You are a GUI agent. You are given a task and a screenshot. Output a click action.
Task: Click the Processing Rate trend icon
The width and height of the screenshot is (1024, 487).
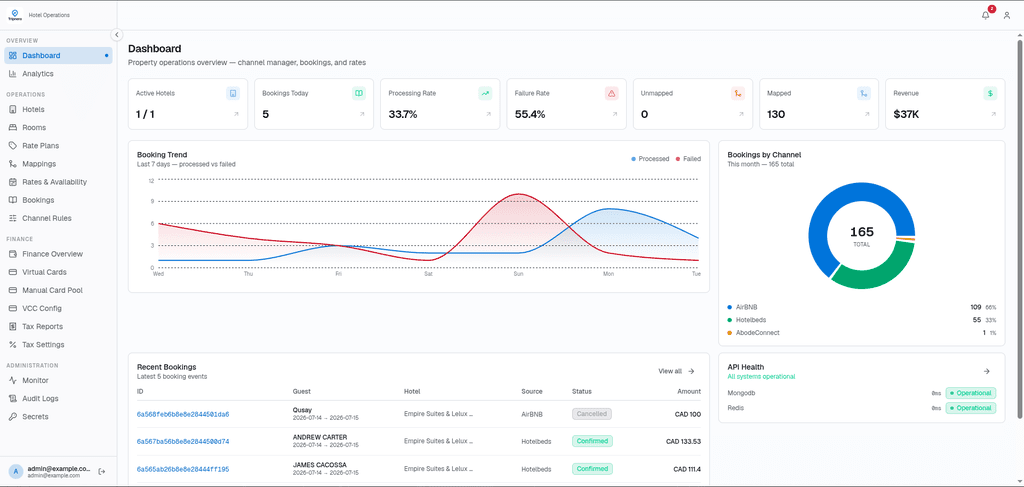point(485,93)
